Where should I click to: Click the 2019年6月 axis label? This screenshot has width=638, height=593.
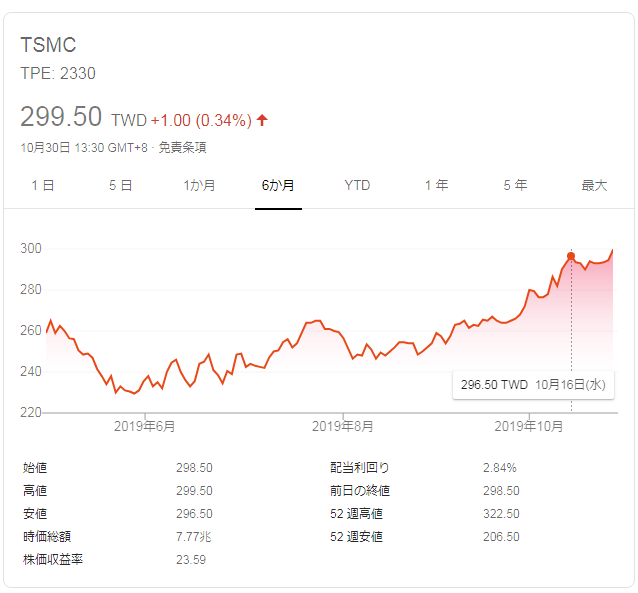(145, 426)
